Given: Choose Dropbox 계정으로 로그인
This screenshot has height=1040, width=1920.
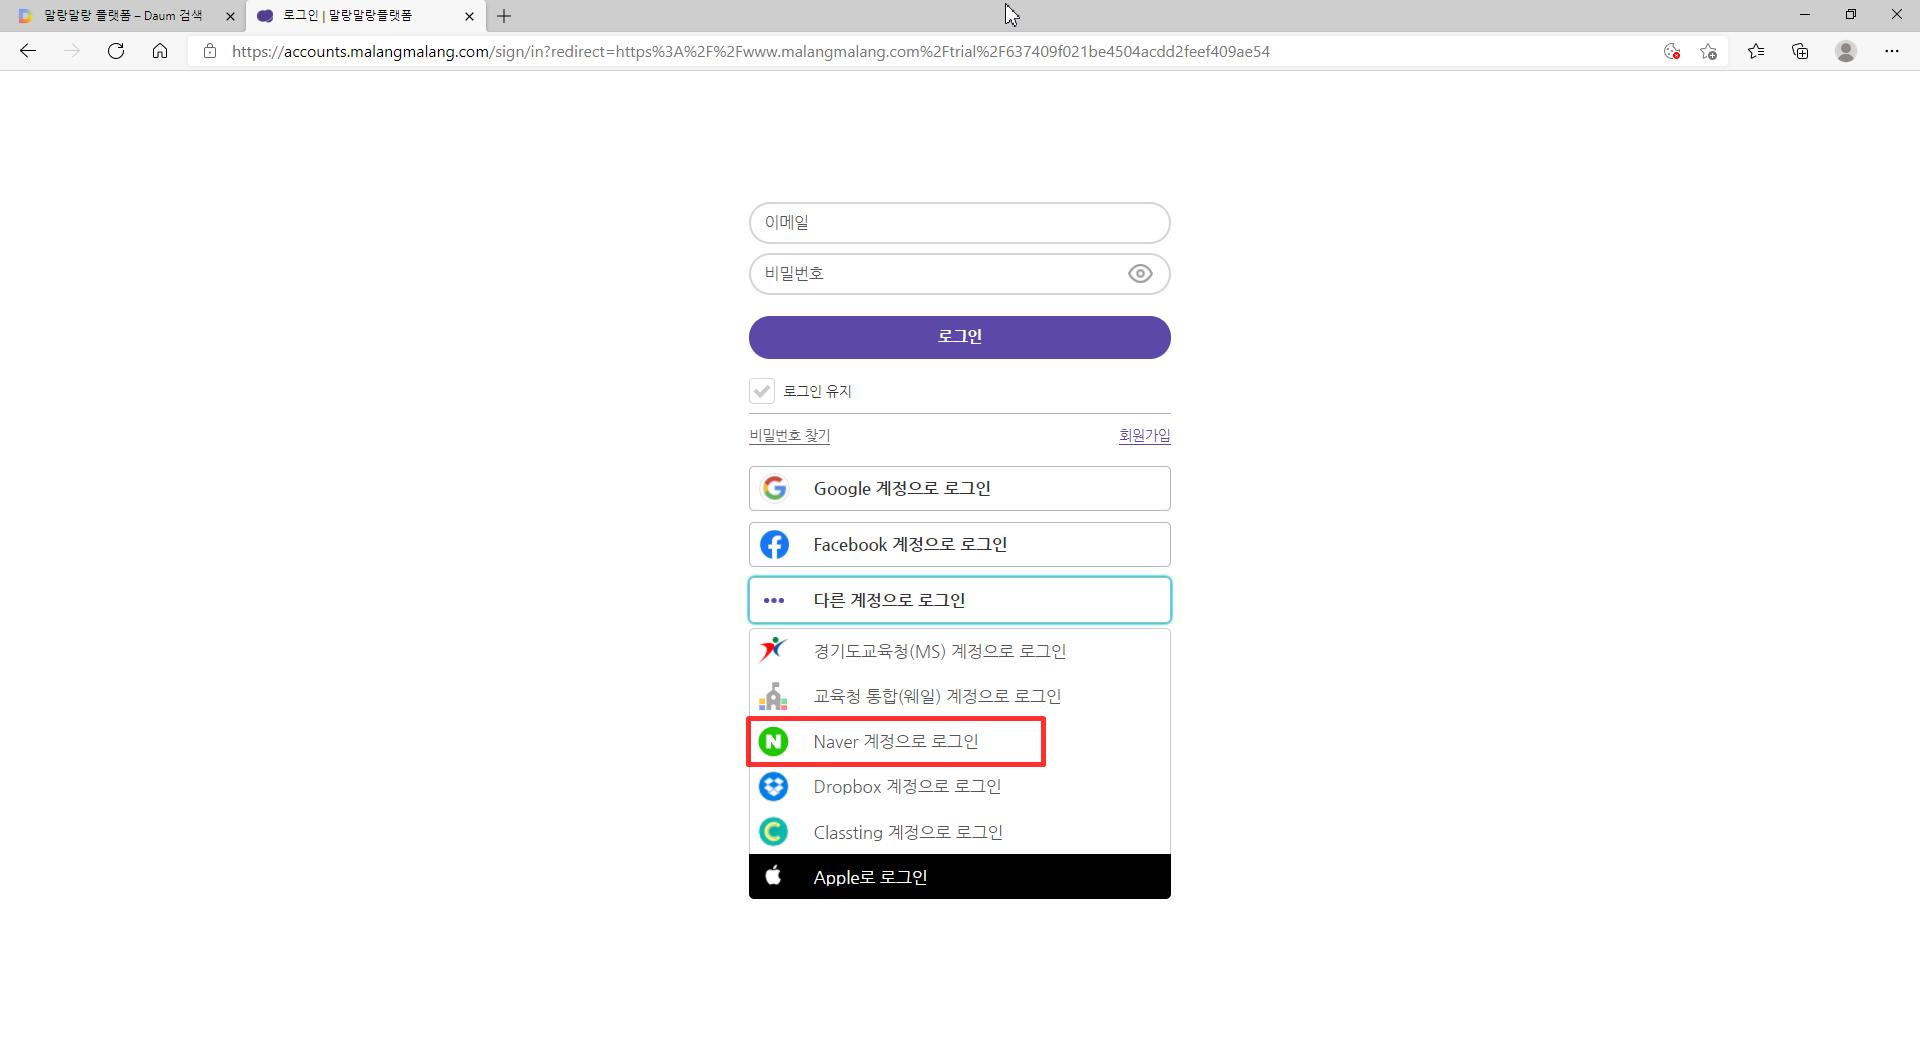Looking at the screenshot, I should click(x=960, y=787).
